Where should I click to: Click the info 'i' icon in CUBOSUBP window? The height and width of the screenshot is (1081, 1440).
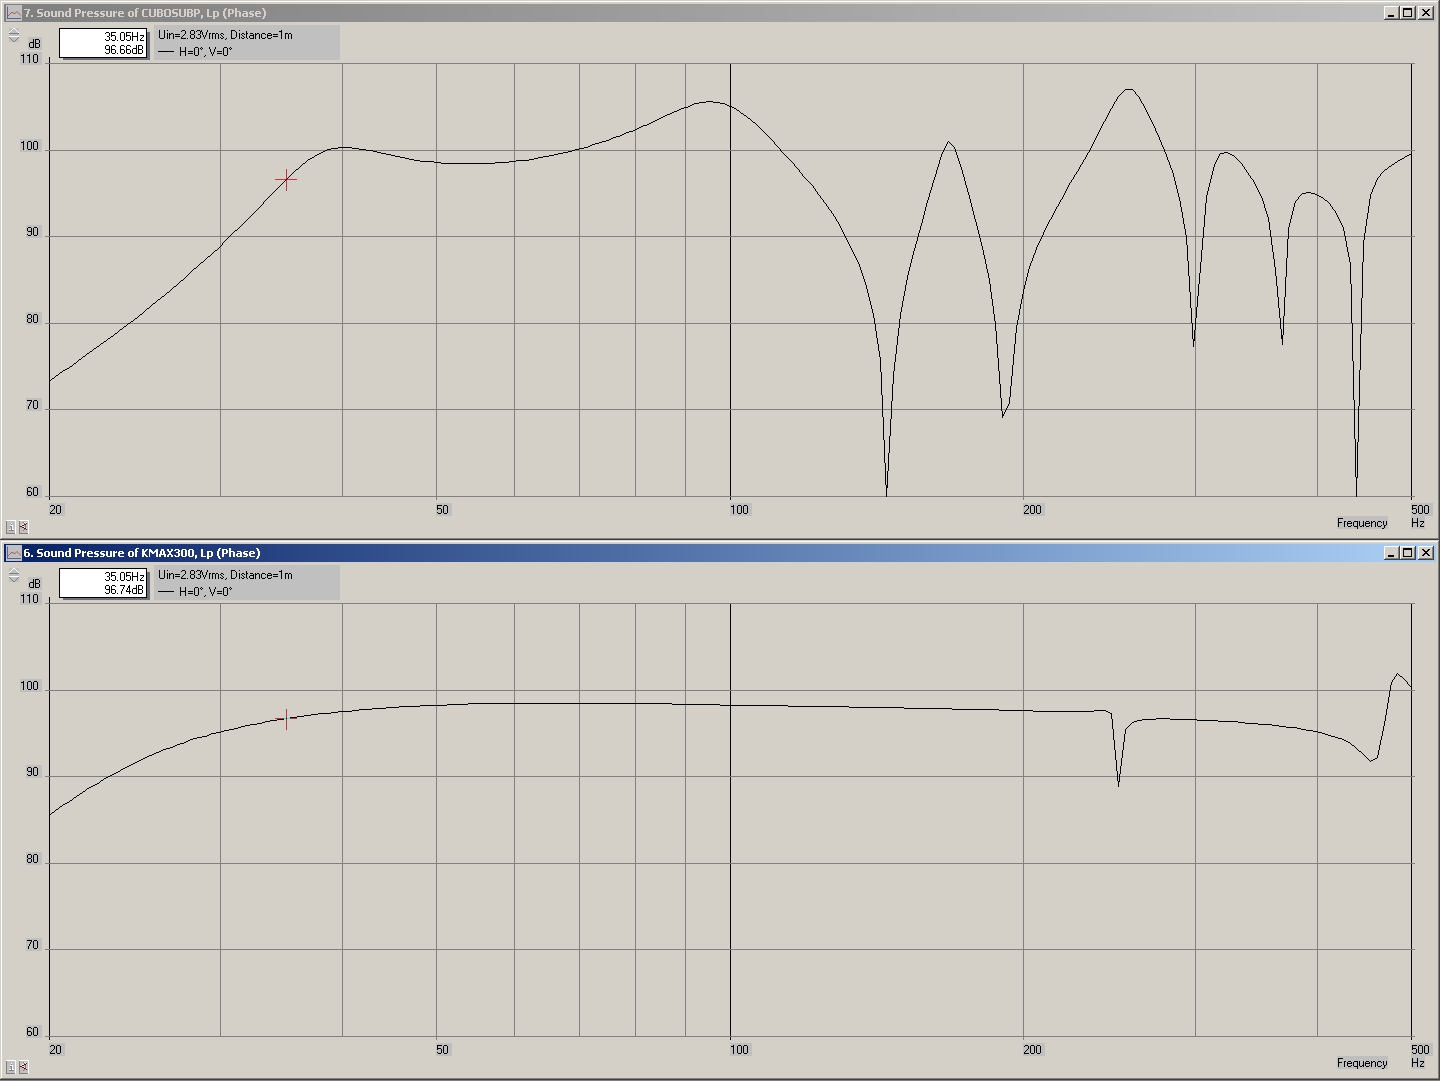tap(10, 527)
